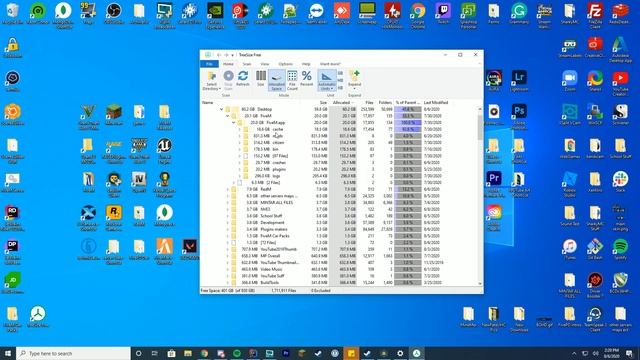The height and width of the screenshot is (360, 640).
Task: Sort by the Folders column header
Action: 385,102
